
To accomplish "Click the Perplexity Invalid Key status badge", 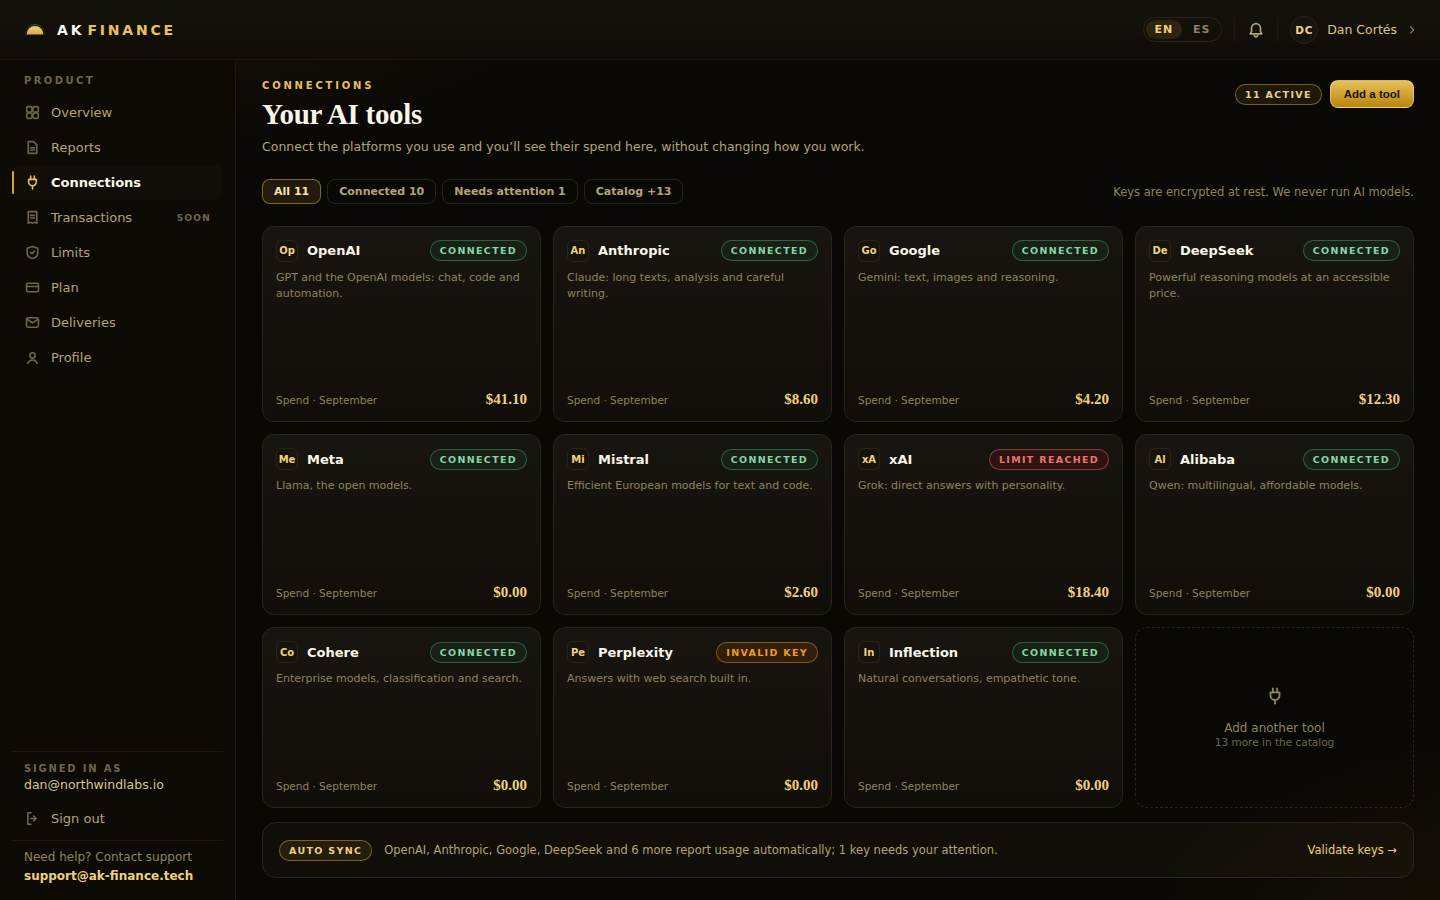I will (767, 653).
